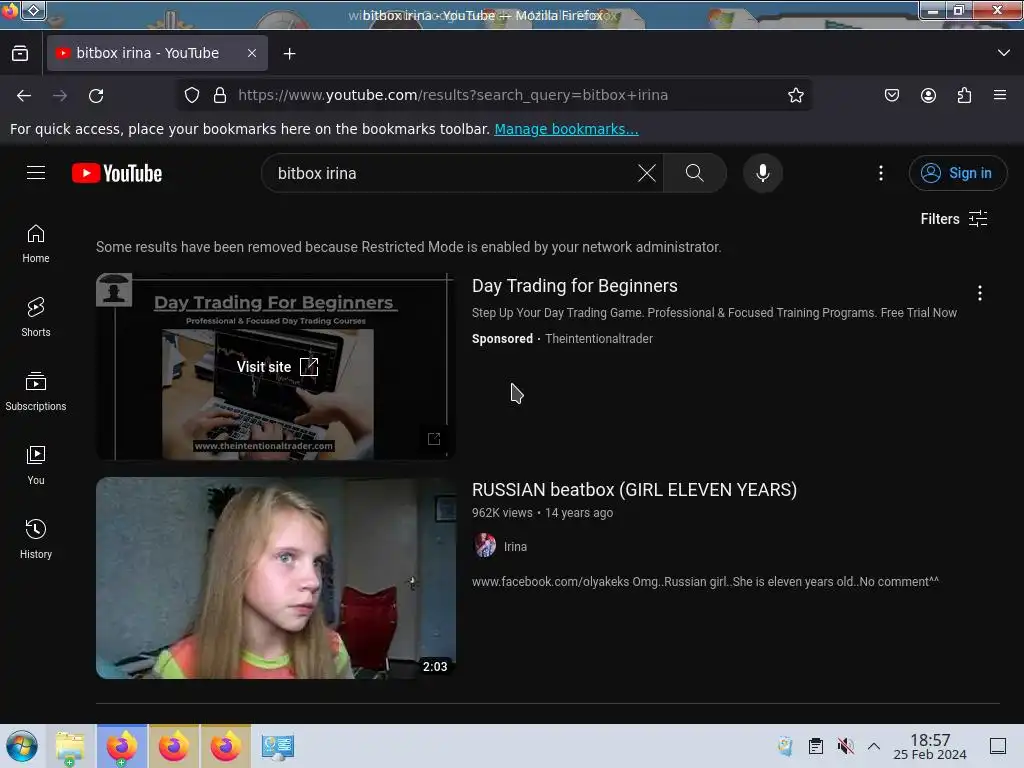Open History in the sidebar
Screen dimensions: 1024x768
tap(36, 539)
